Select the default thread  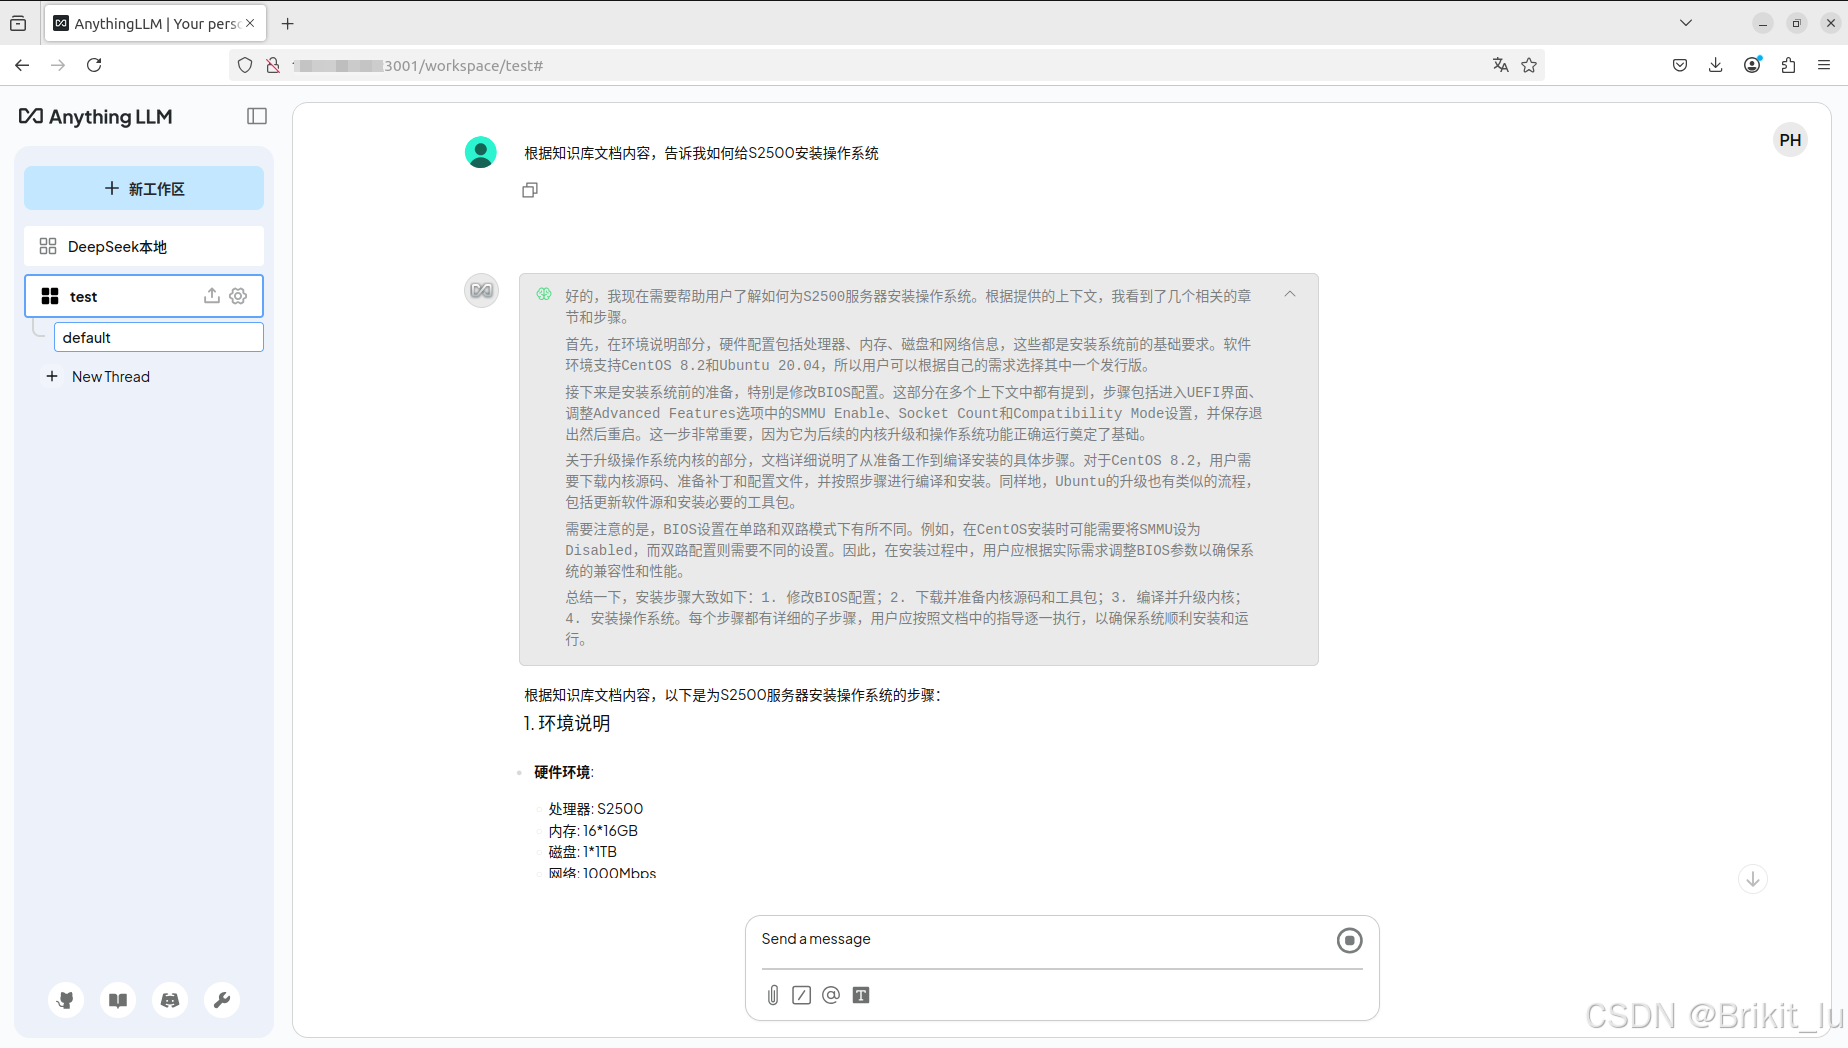coord(159,337)
